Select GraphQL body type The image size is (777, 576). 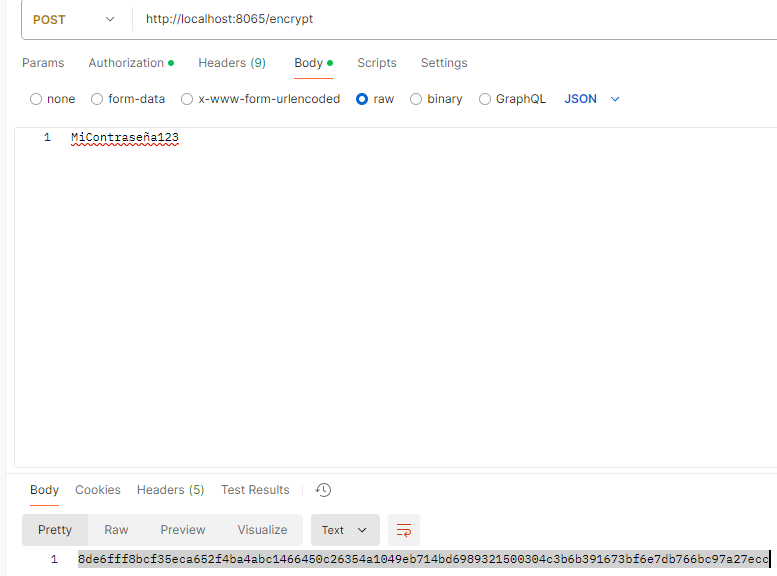coord(512,99)
